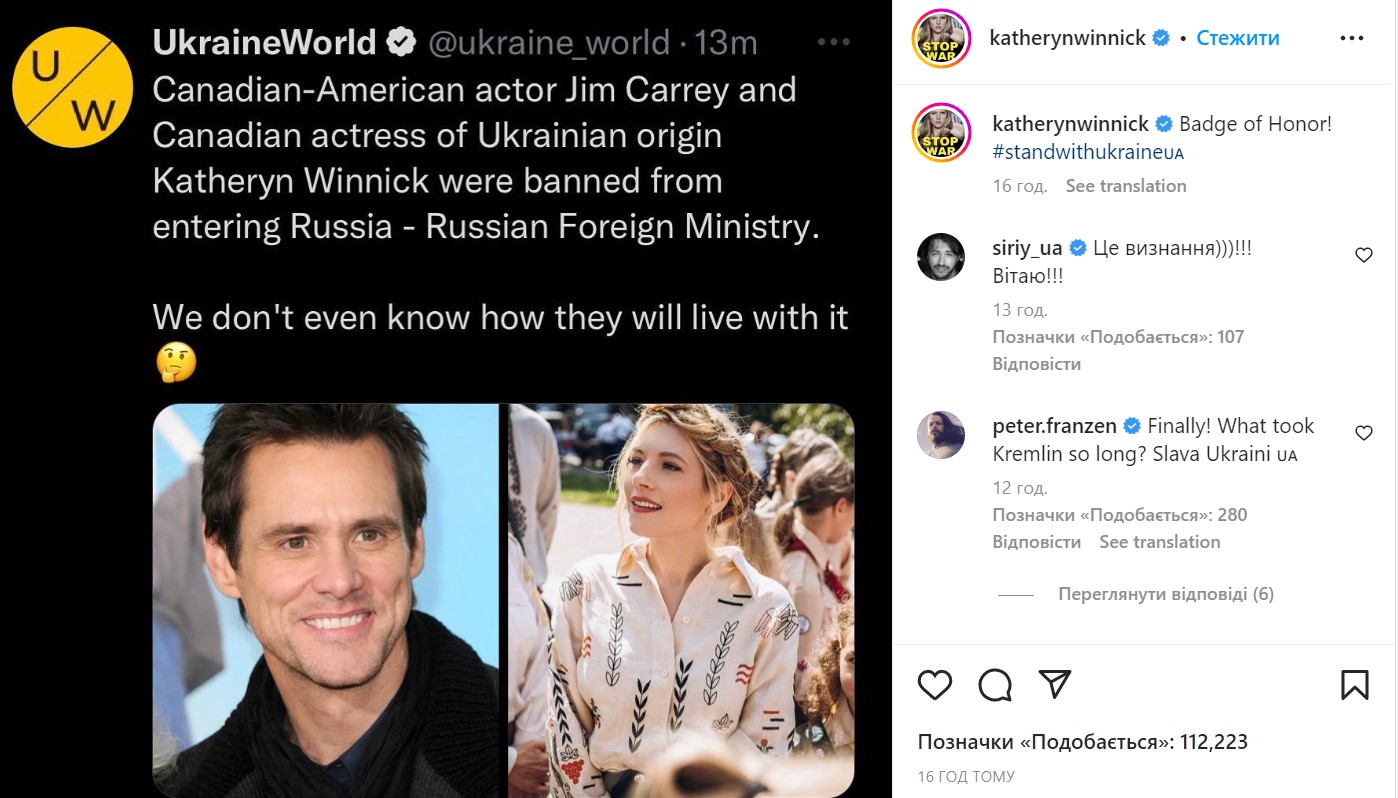
Task: Click siriy_ua's comment avatar
Action: point(941,258)
